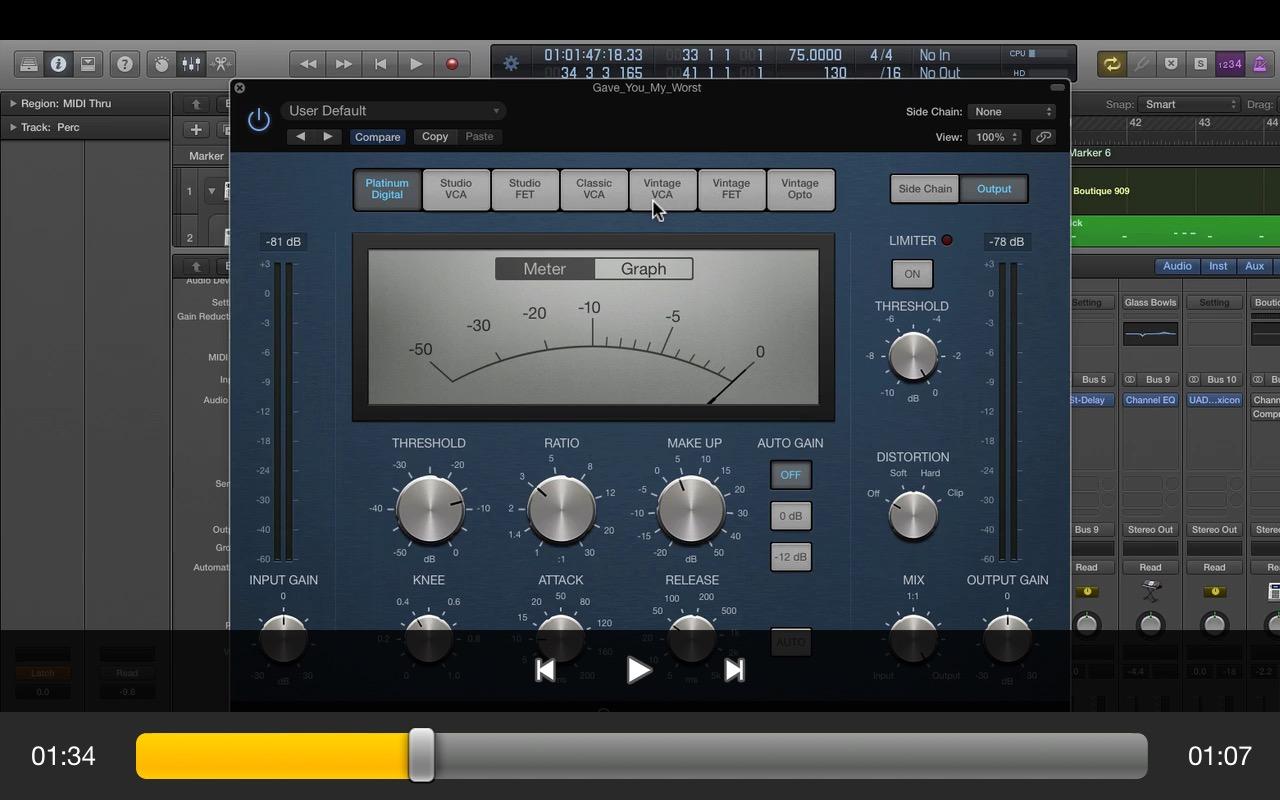
Task: Skip to next video with player button
Action: tap(734, 670)
